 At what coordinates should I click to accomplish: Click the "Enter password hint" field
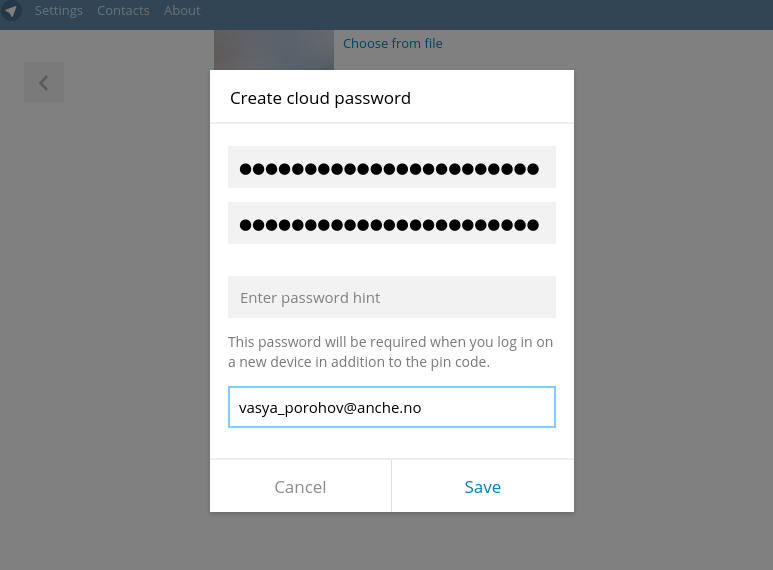tap(391, 298)
